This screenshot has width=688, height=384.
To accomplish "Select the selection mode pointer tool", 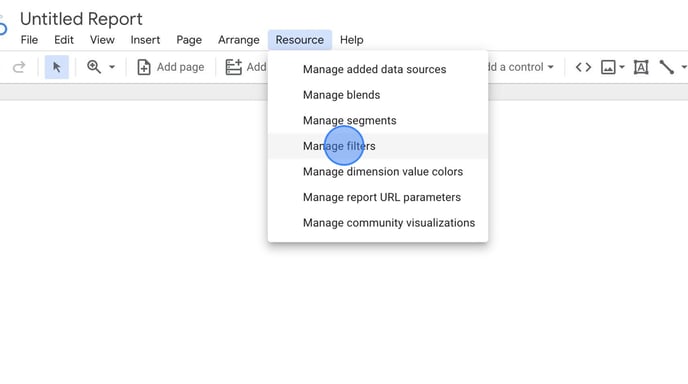I will click(57, 67).
